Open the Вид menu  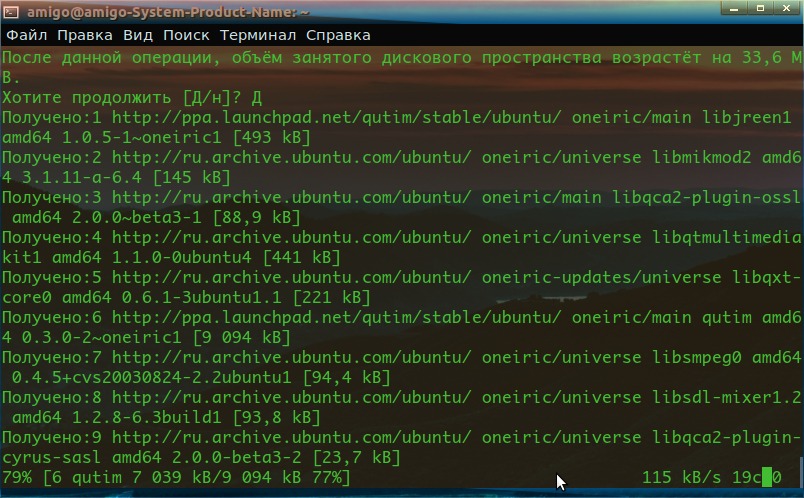click(x=138, y=35)
